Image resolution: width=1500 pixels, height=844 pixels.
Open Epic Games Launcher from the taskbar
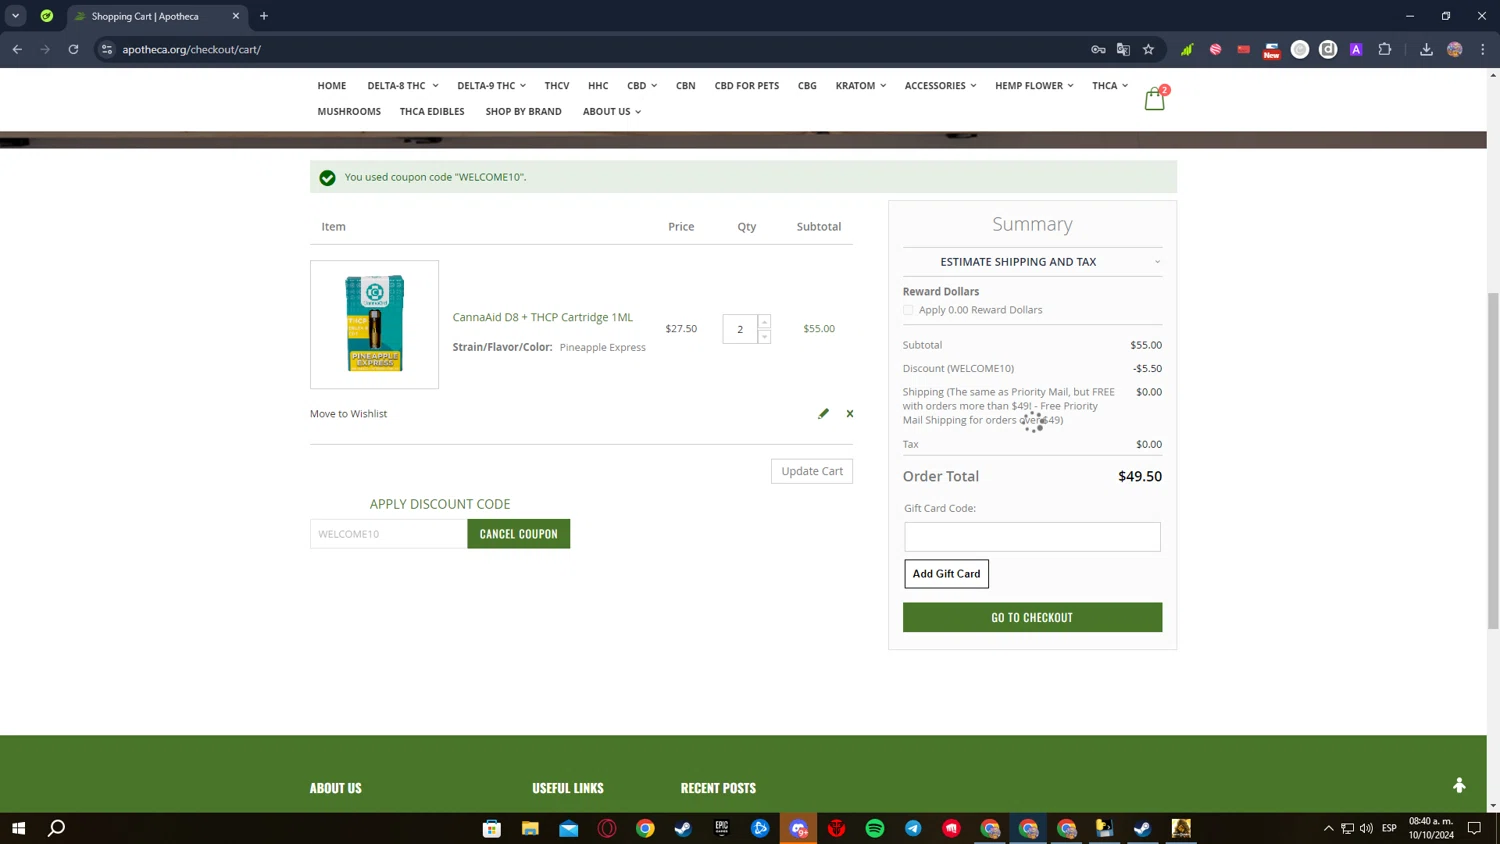pyautogui.click(x=722, y=828)
